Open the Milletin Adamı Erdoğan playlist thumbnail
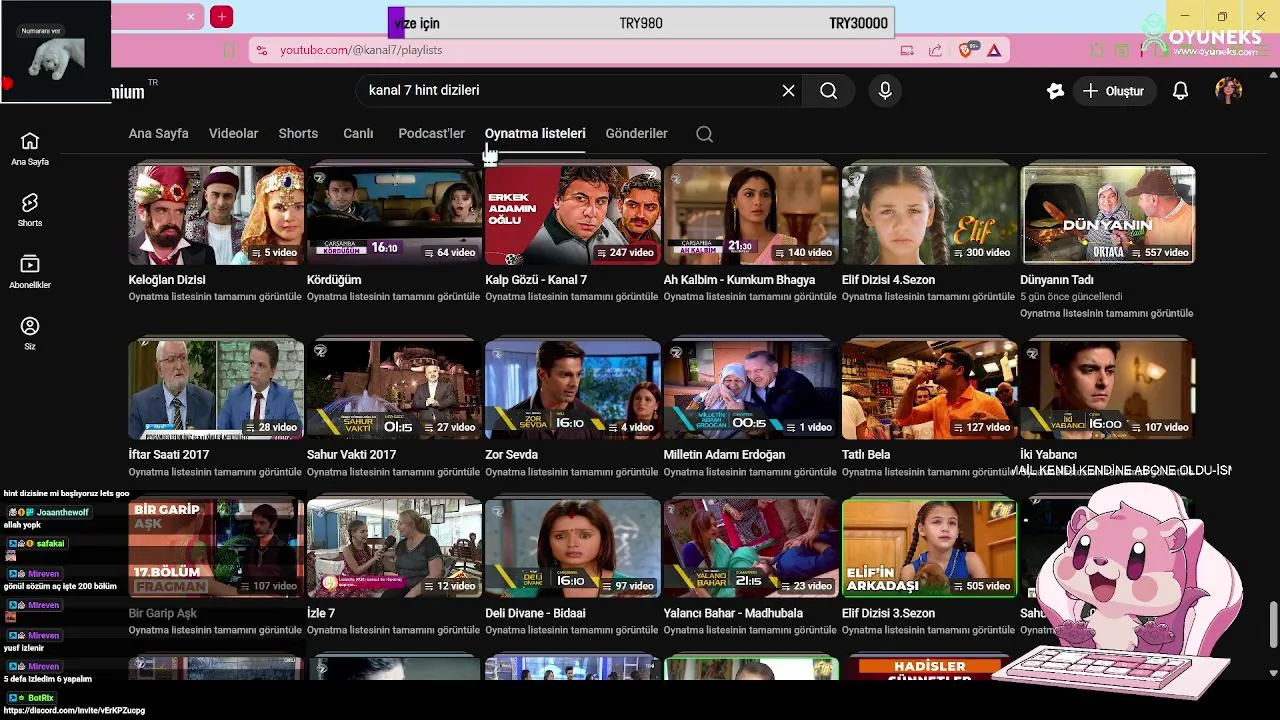 (x=751, y=389)
